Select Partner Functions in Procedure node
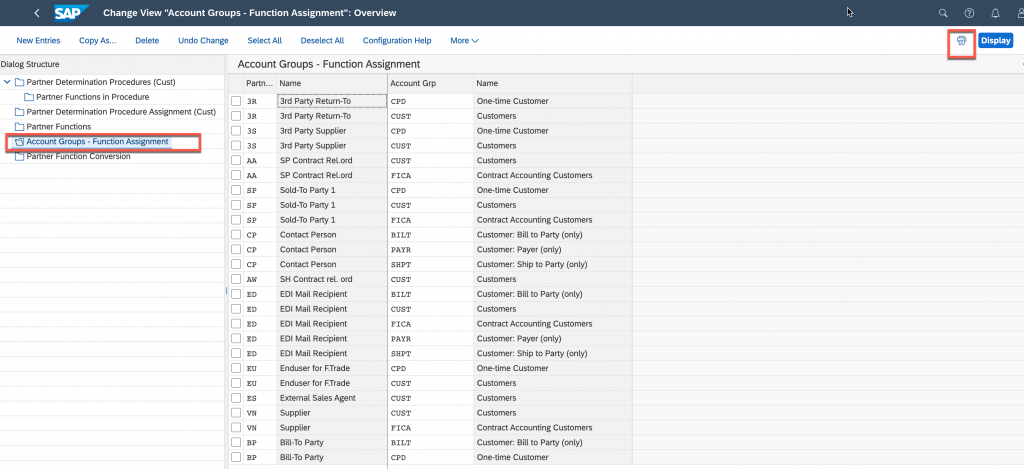 click(x=93, y=97)
